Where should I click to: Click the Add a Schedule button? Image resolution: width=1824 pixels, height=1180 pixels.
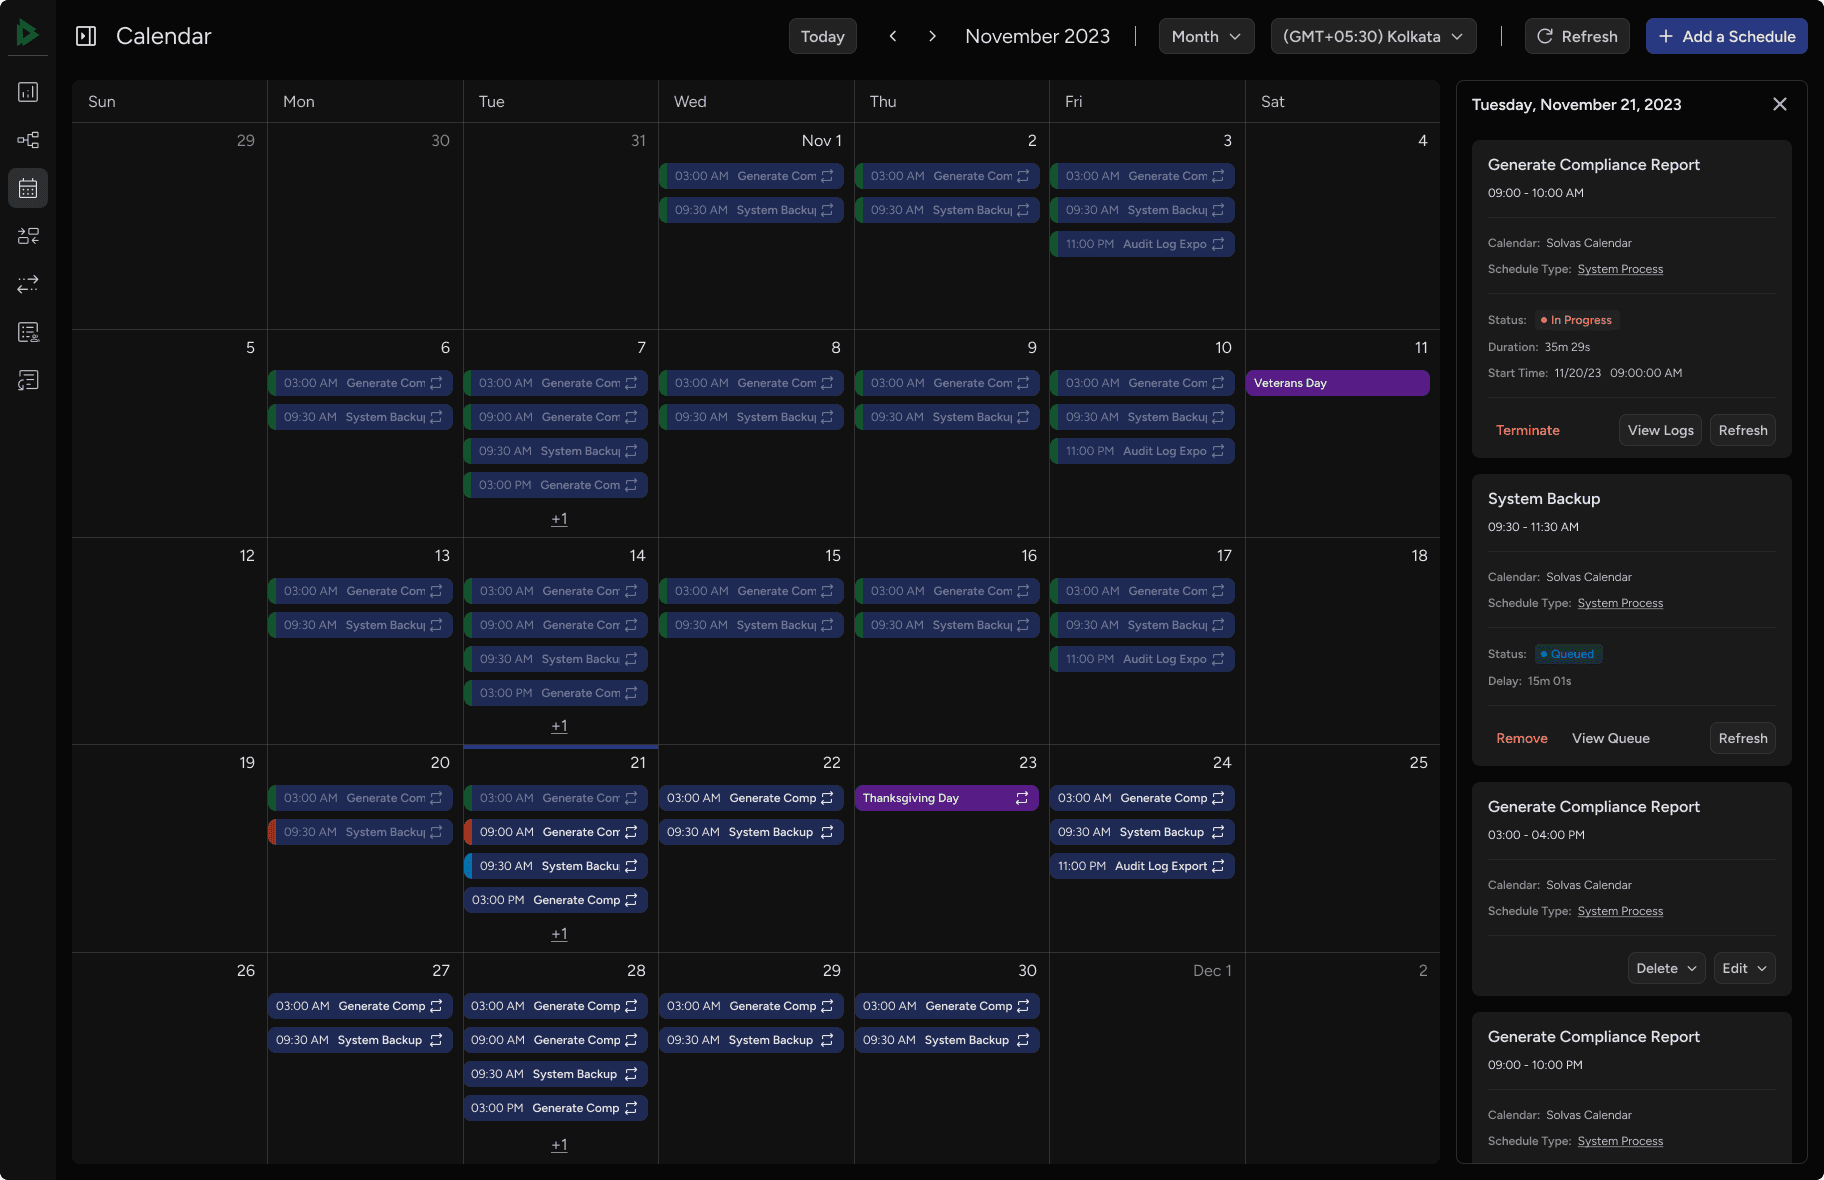pyautogui.click(x=1726, y=36)
